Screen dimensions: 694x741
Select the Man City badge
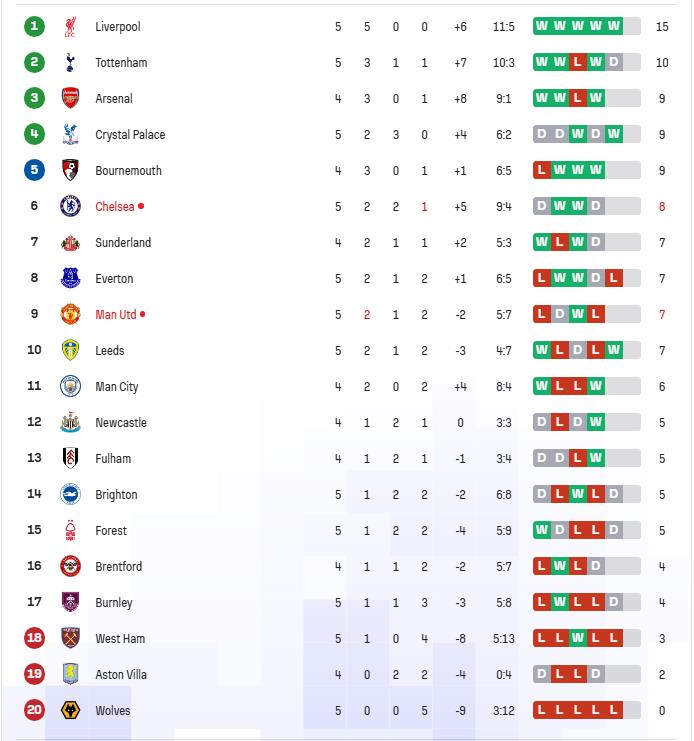pos(70,386)
